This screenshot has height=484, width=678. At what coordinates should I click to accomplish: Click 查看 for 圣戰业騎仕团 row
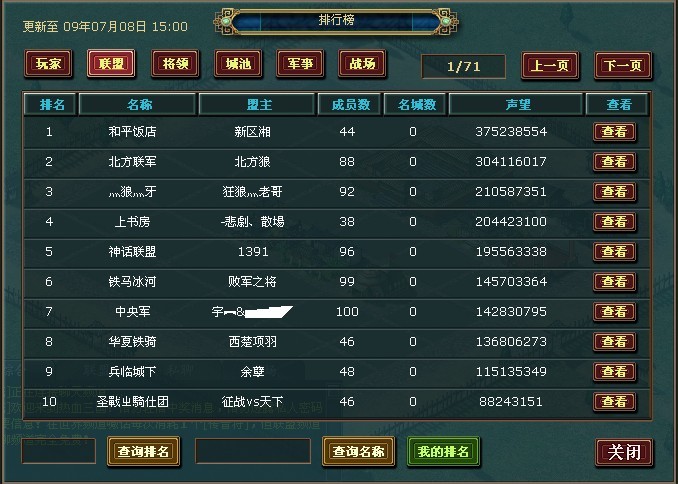[614, 402]
